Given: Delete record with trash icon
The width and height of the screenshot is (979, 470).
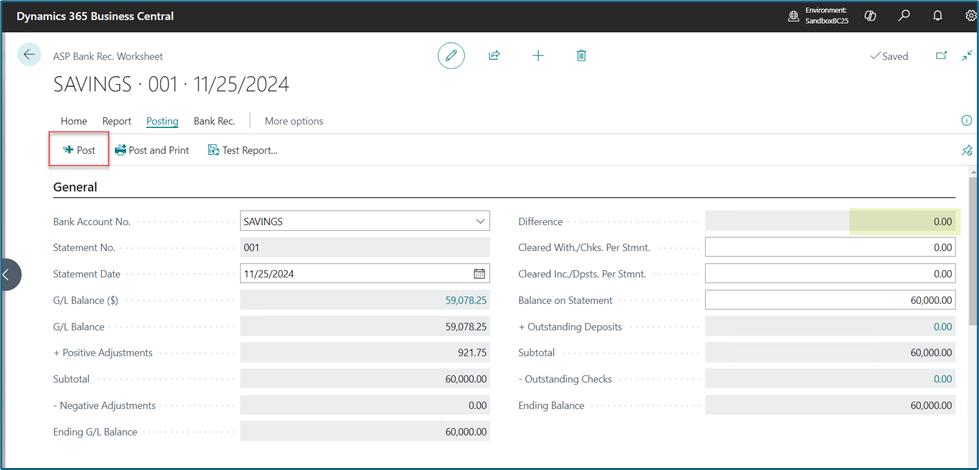Looking at the screenshot, I should 581,56.
